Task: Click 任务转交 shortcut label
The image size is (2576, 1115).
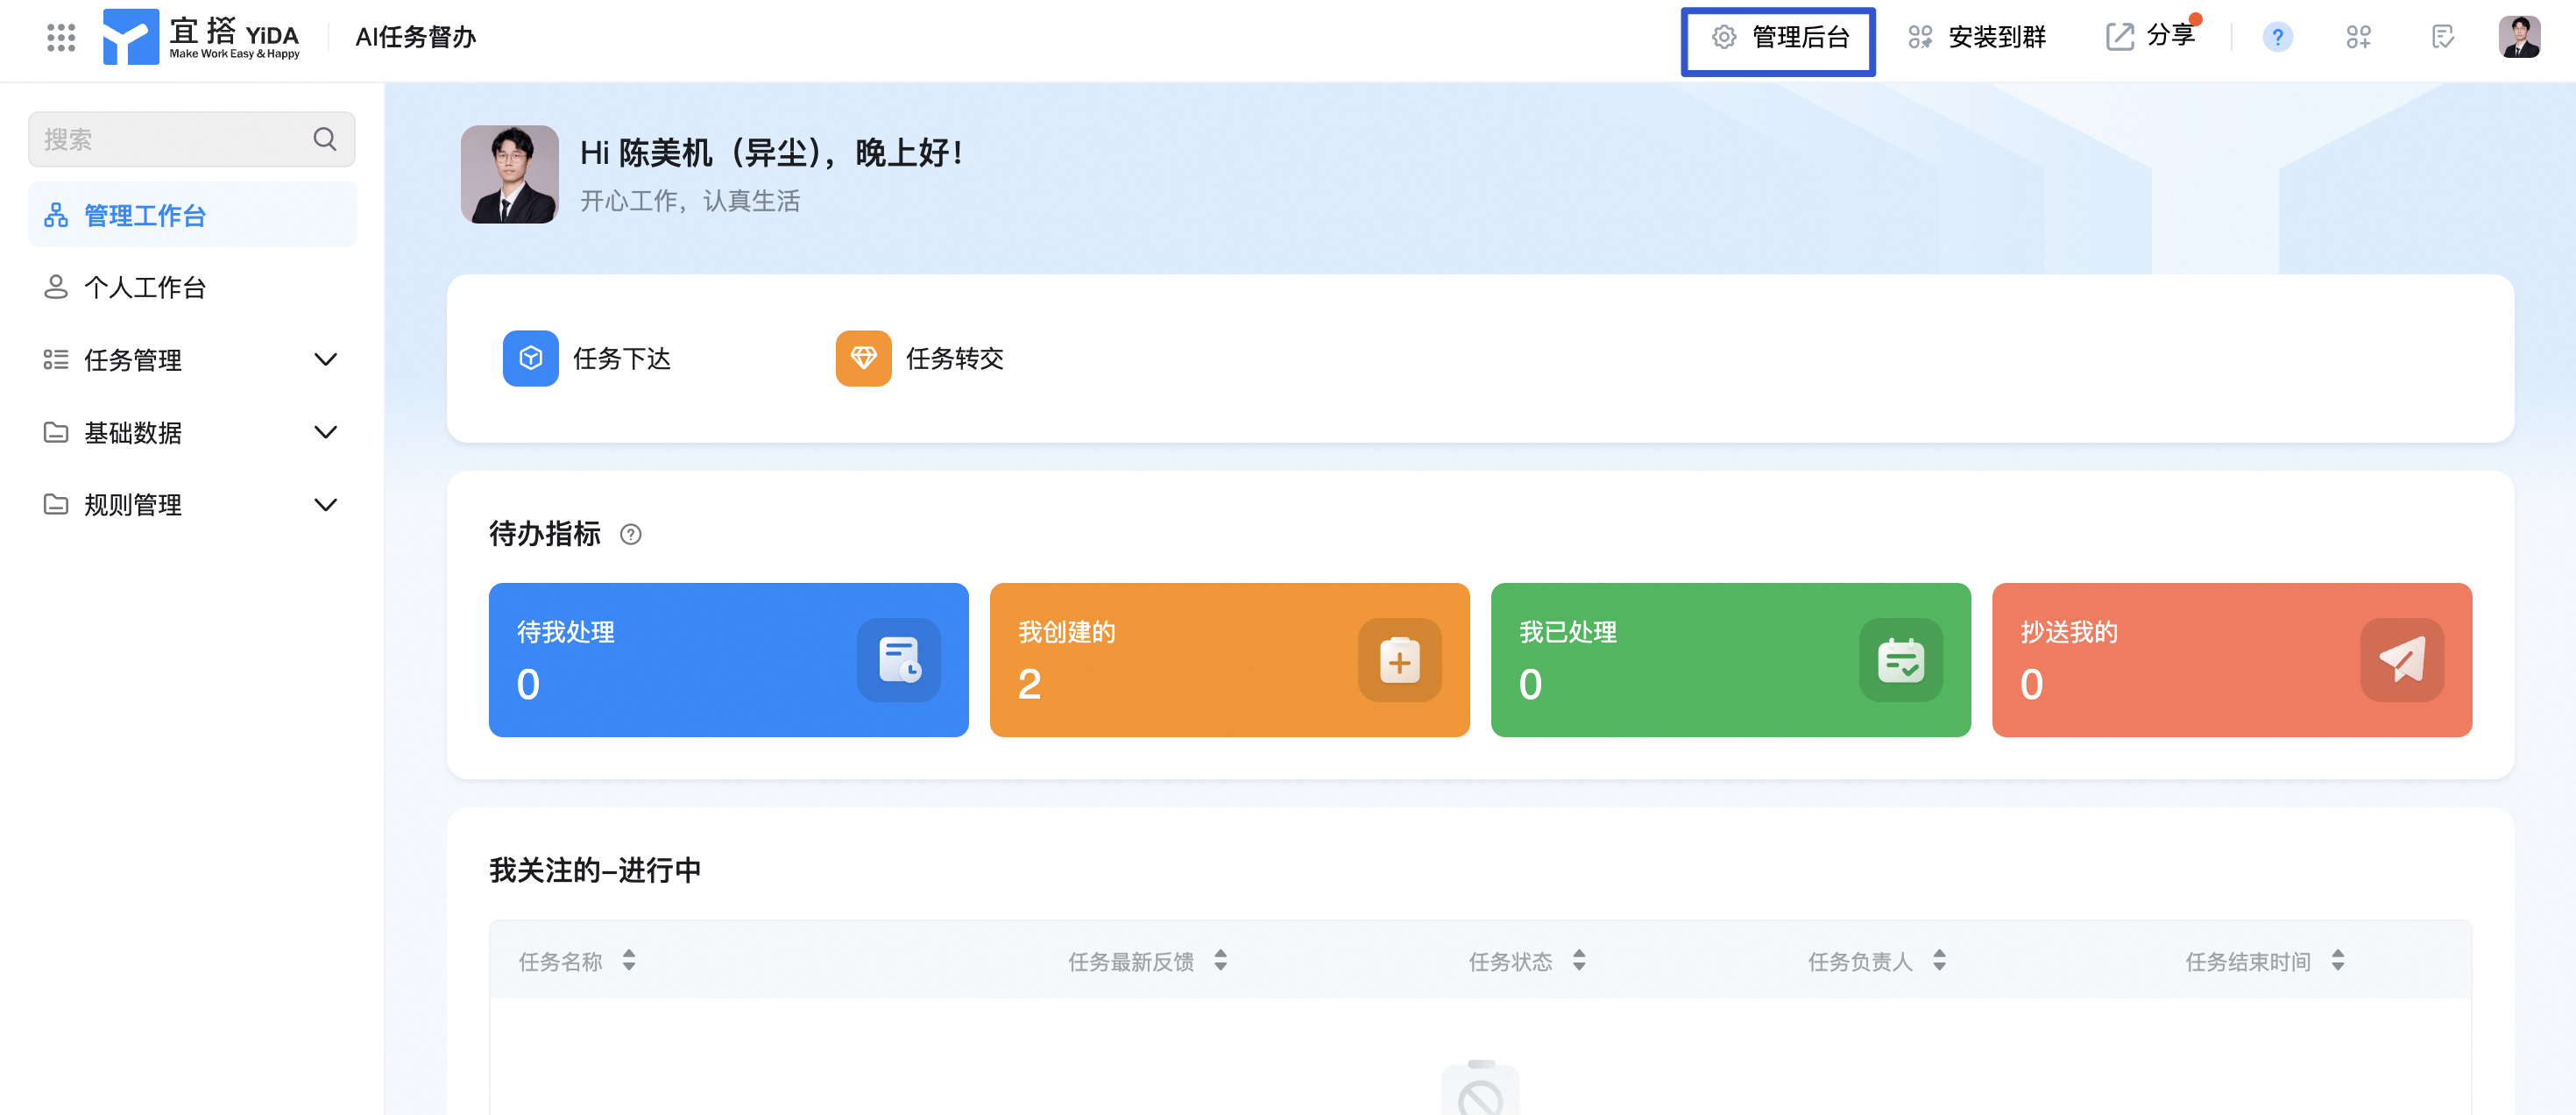Action: coord(955,358)
